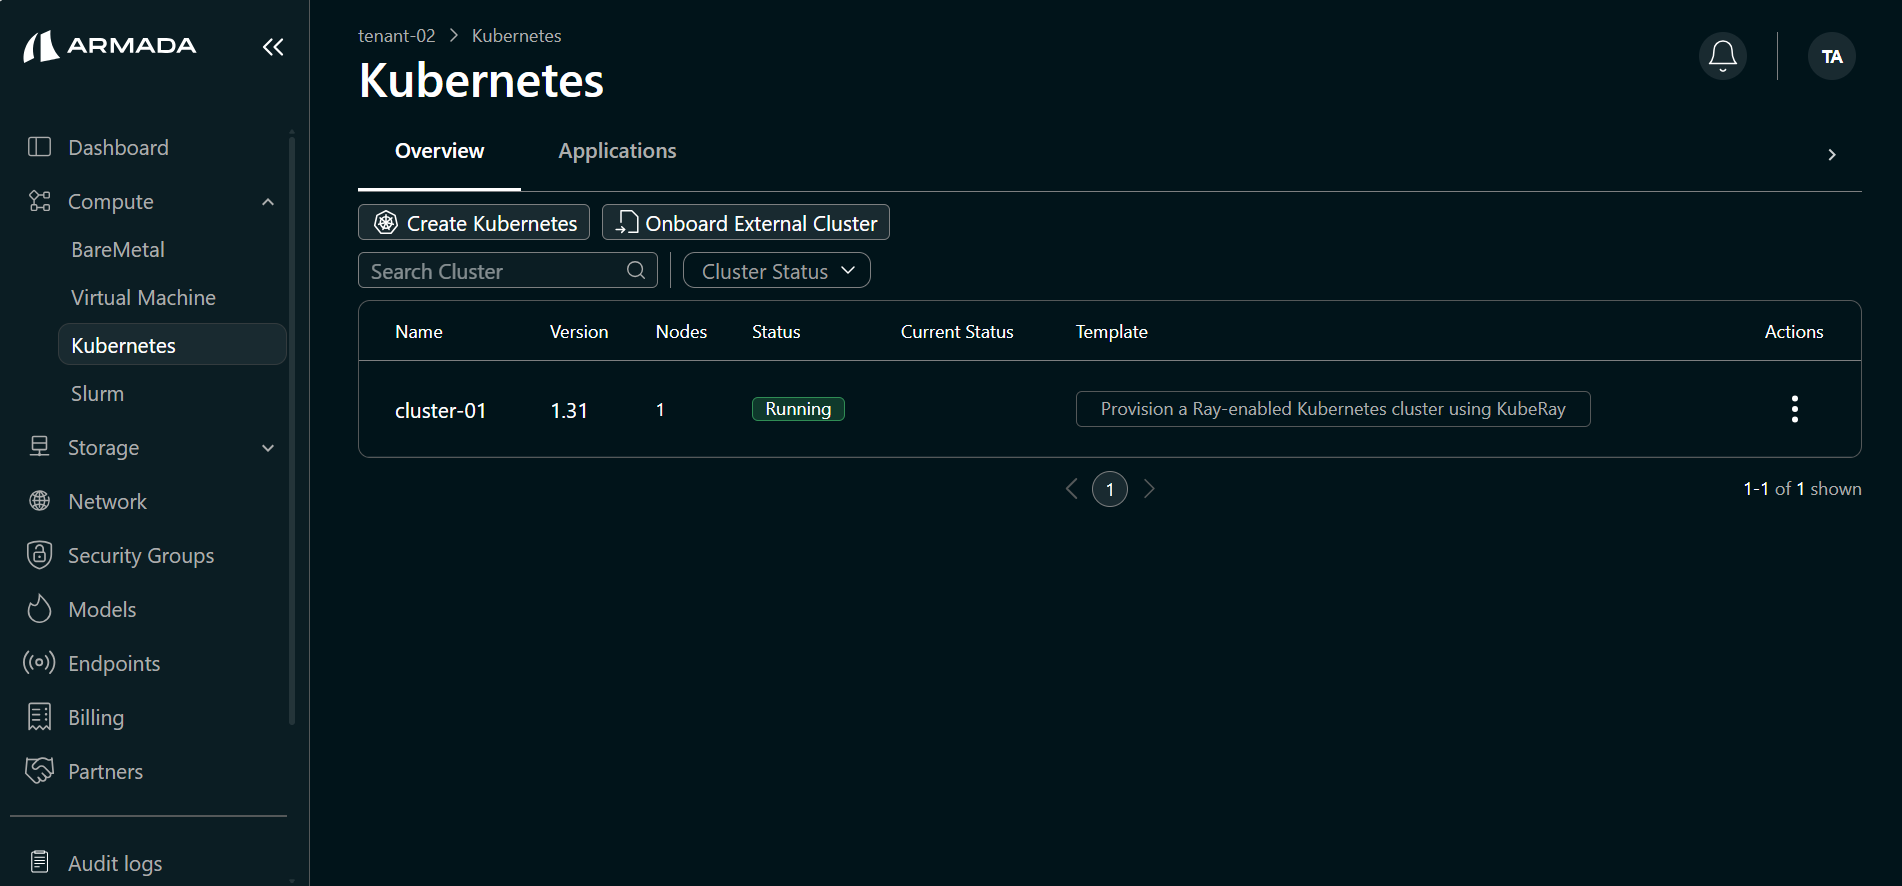Click the Version column header
Viewport: 1902px width, 886px height.
point(579,332)
